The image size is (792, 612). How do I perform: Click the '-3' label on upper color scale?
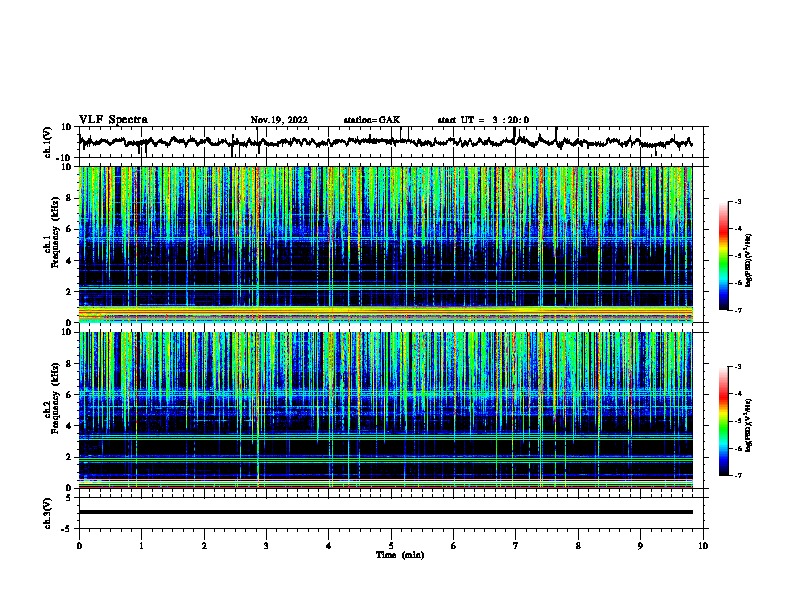point(738,202)
